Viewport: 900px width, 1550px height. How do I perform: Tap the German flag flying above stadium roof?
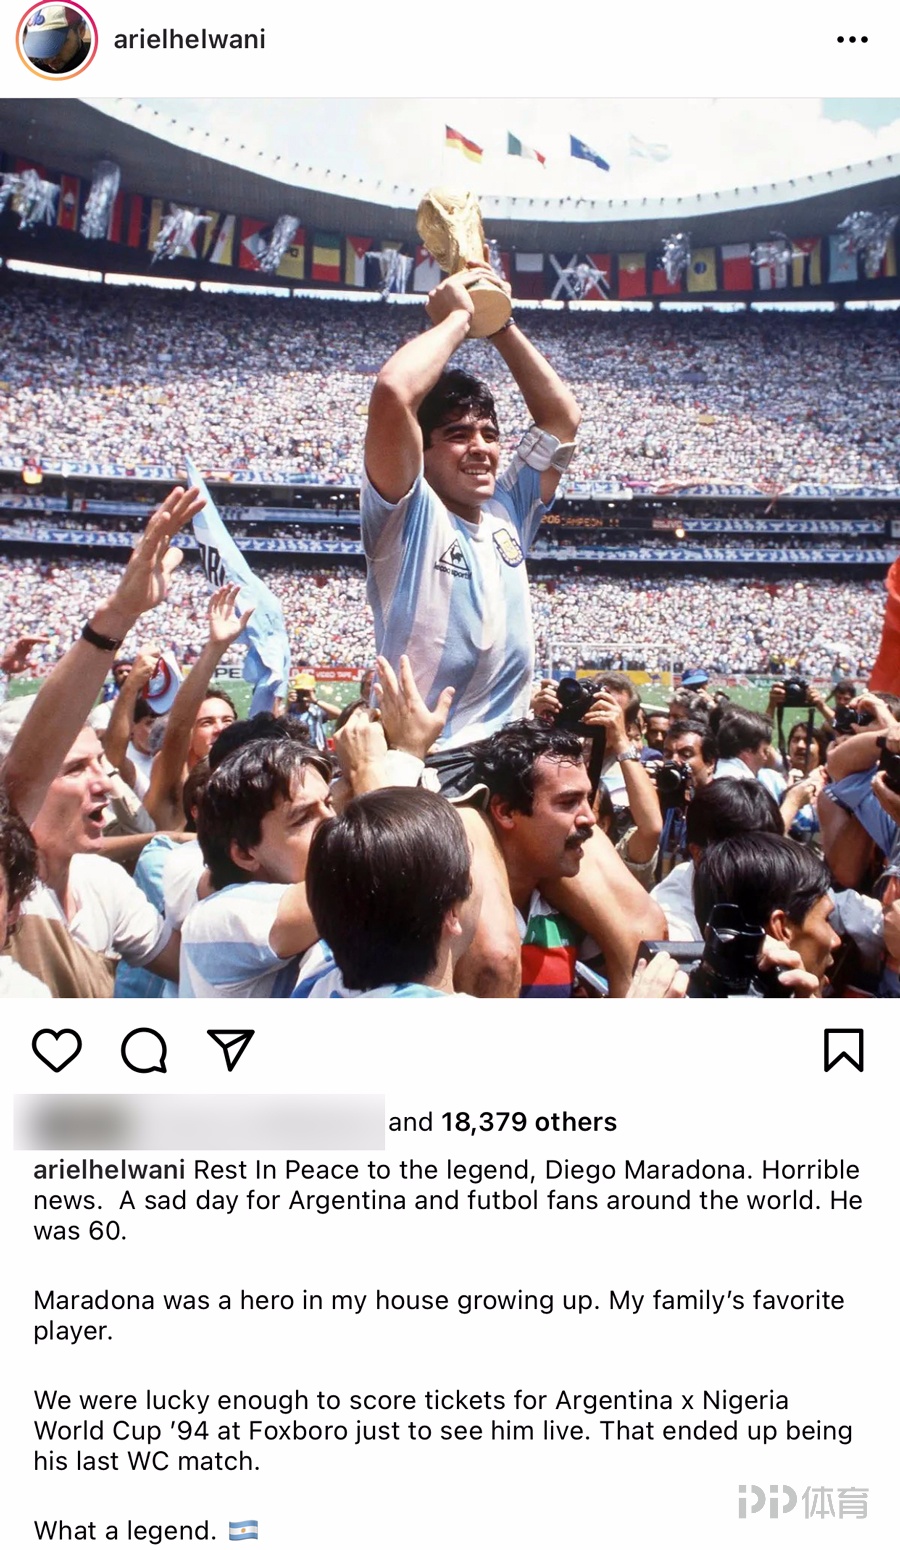[x=464, y=144]
